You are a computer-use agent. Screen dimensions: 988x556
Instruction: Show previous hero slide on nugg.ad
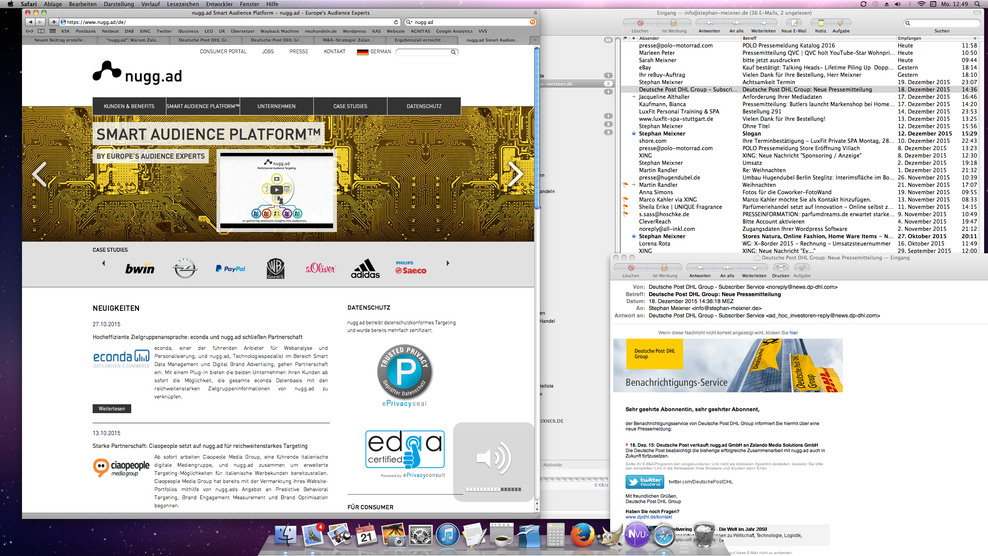click(x=39, y=174)
